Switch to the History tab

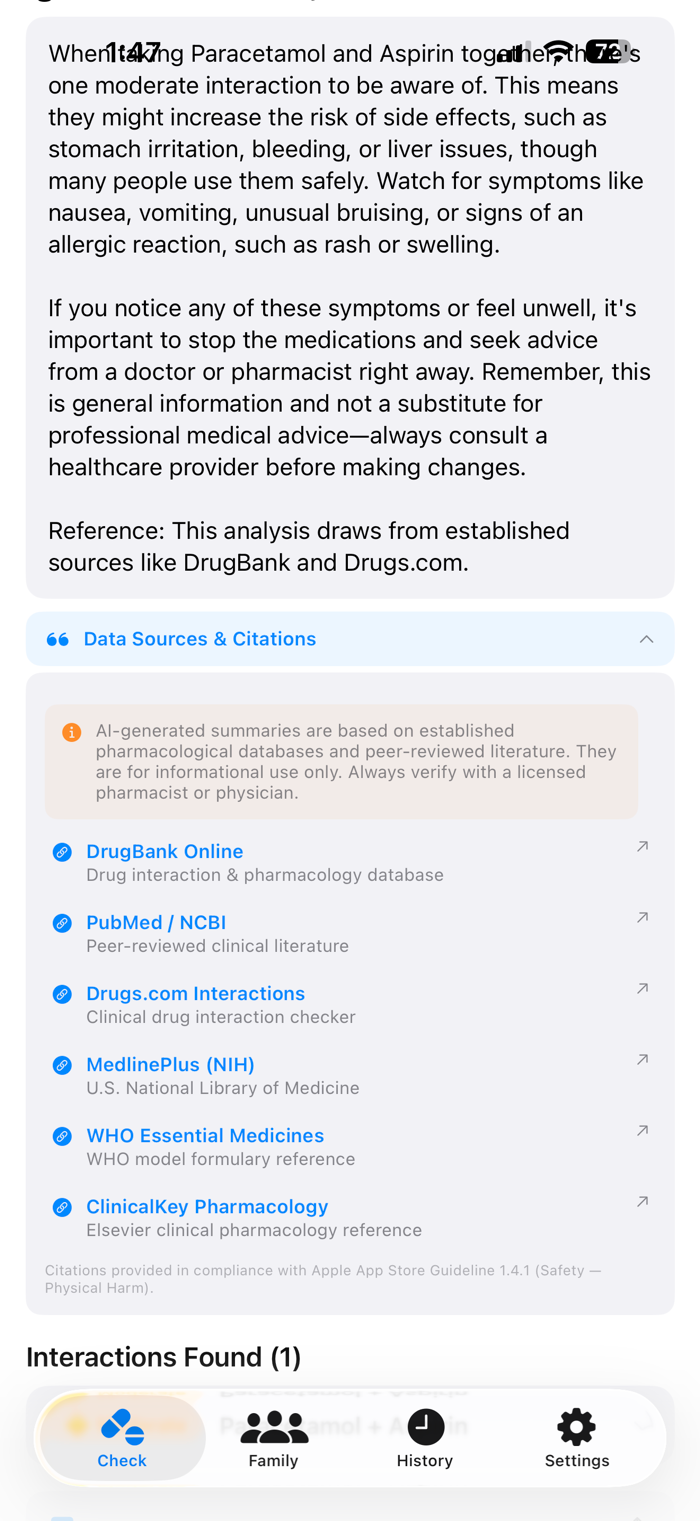pyautogui.click(x=425, y=1438)
